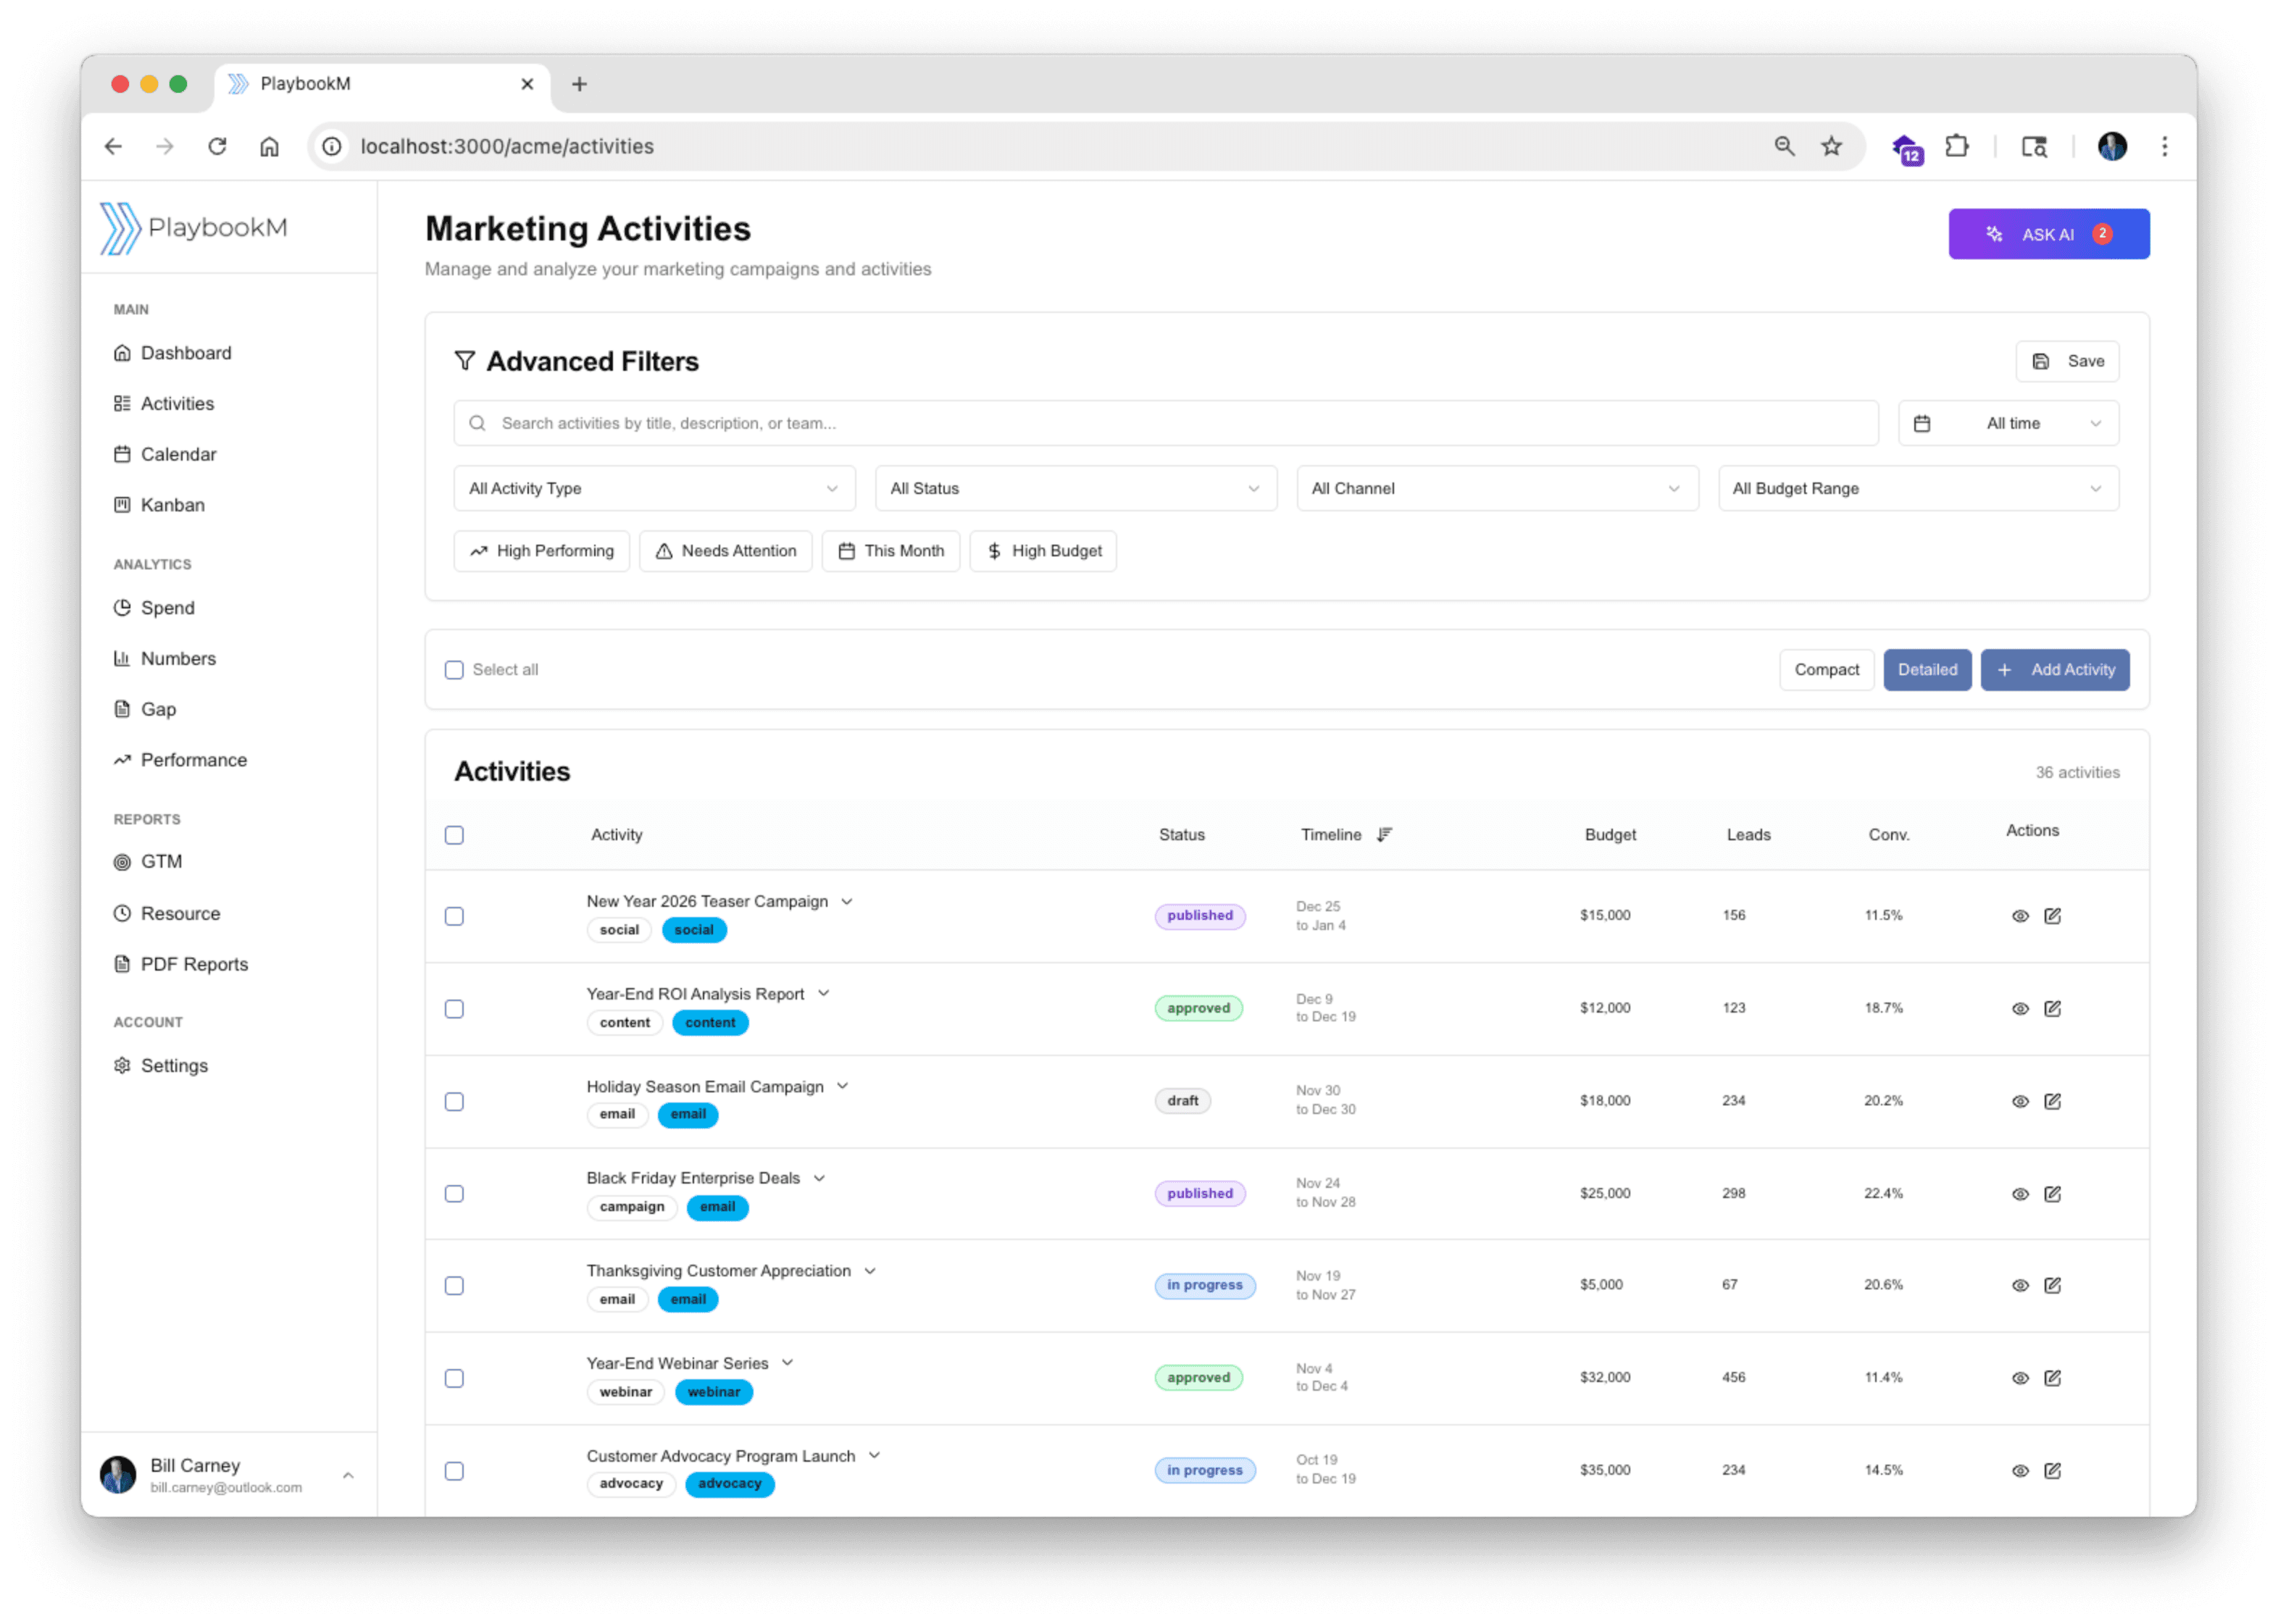Click the Add Activity button
Image resolution: width=2278 pixels, height=1624 pixels.
pos(2055,670)
